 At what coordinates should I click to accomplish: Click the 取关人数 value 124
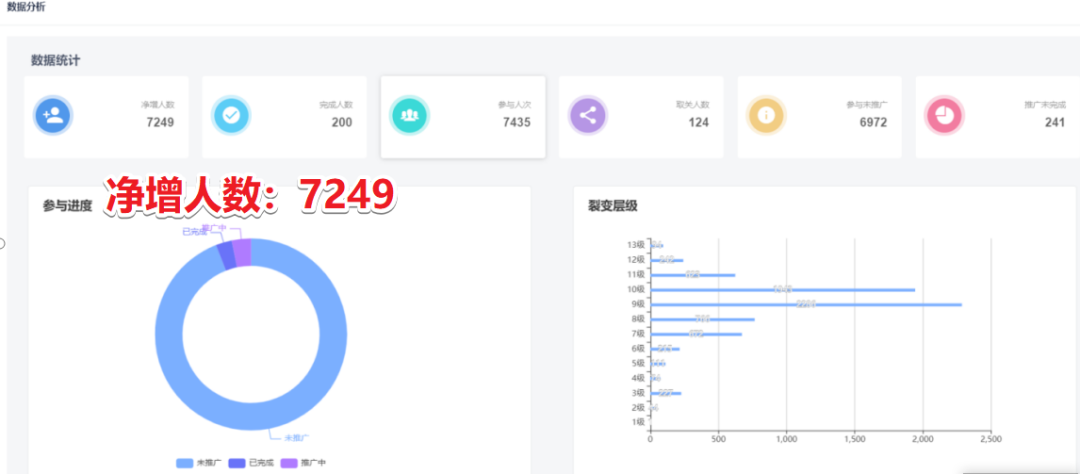698,123
